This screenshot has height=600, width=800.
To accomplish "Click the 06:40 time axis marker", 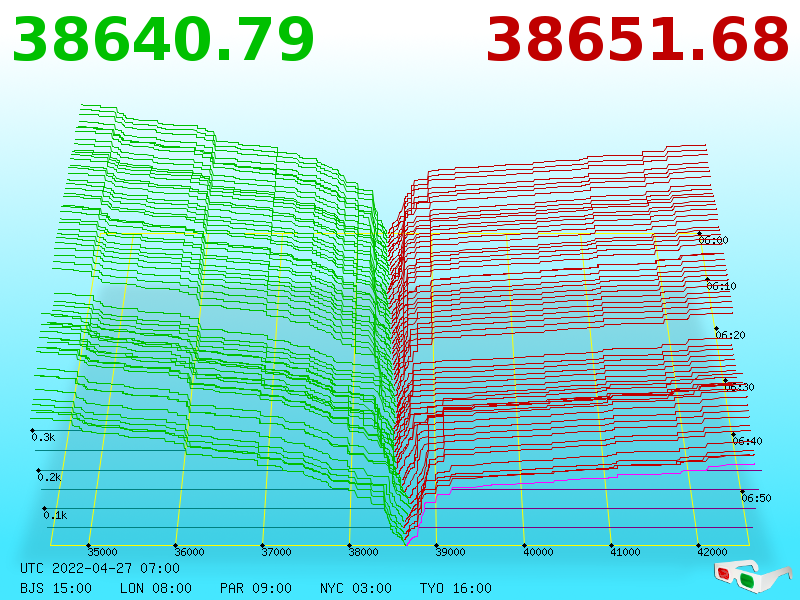I will tap(747, 441).
